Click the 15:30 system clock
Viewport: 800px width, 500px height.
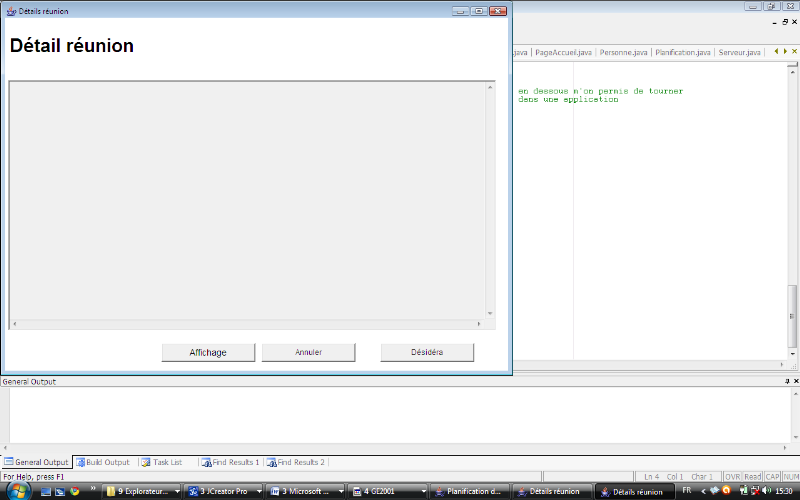[784, 491]
